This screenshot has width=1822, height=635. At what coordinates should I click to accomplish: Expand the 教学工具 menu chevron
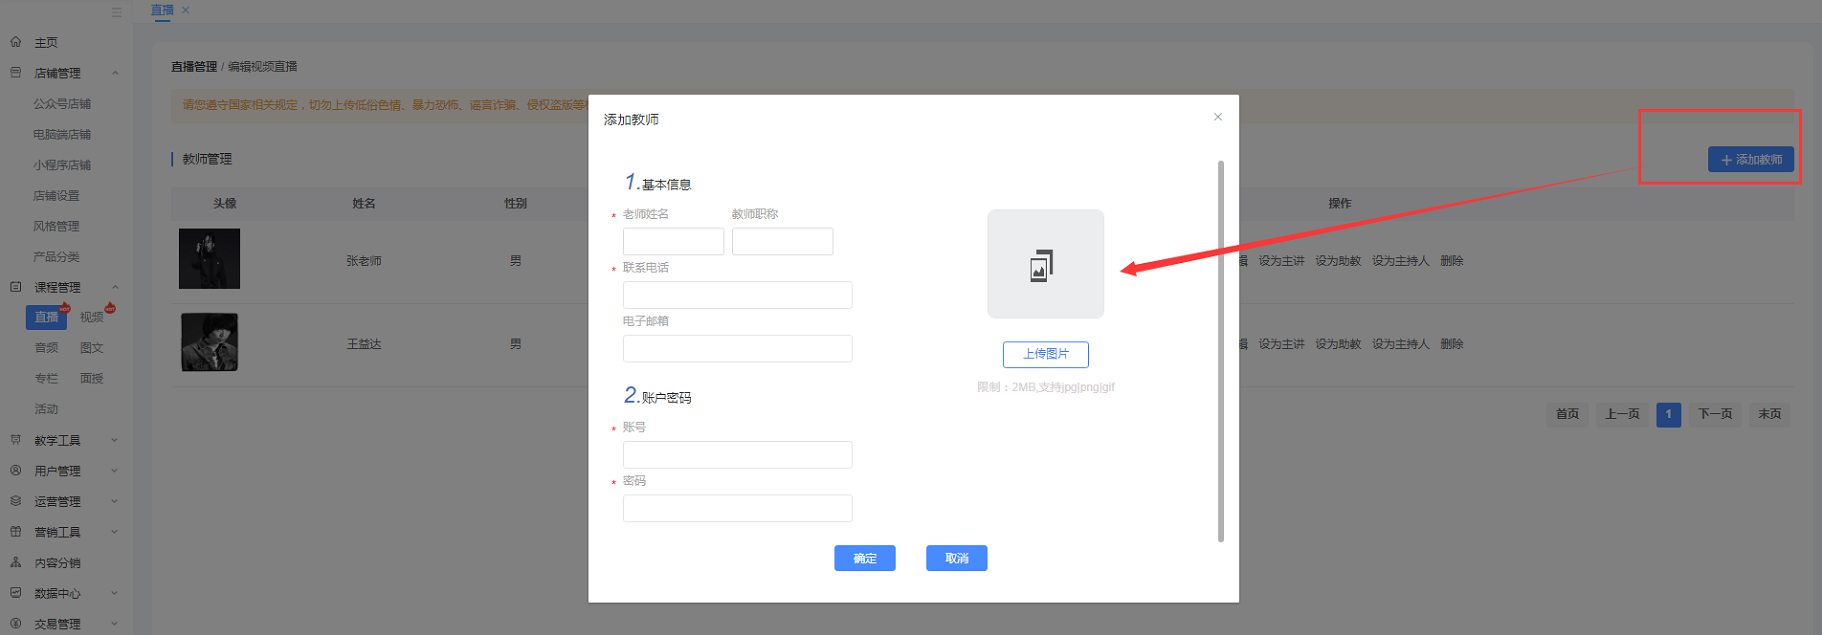click(115, 440)
